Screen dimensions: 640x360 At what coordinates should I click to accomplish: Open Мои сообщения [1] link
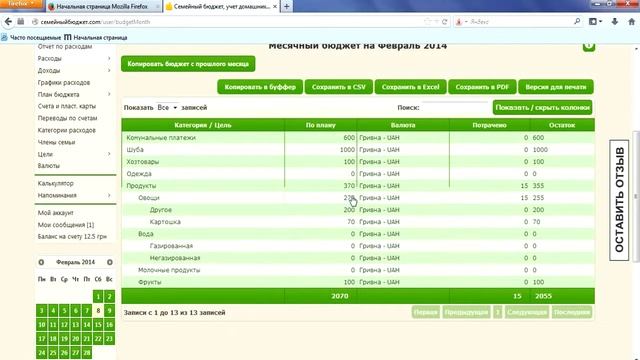pyautogui.click(x=66, y=225)
